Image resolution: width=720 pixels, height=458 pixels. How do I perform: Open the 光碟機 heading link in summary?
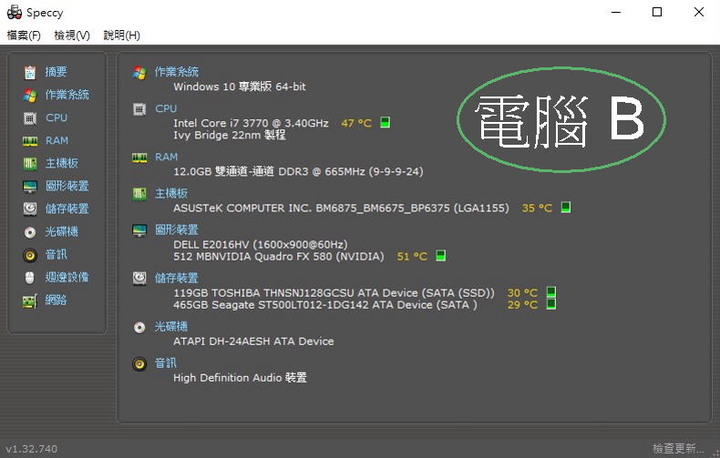click(171, 327)
